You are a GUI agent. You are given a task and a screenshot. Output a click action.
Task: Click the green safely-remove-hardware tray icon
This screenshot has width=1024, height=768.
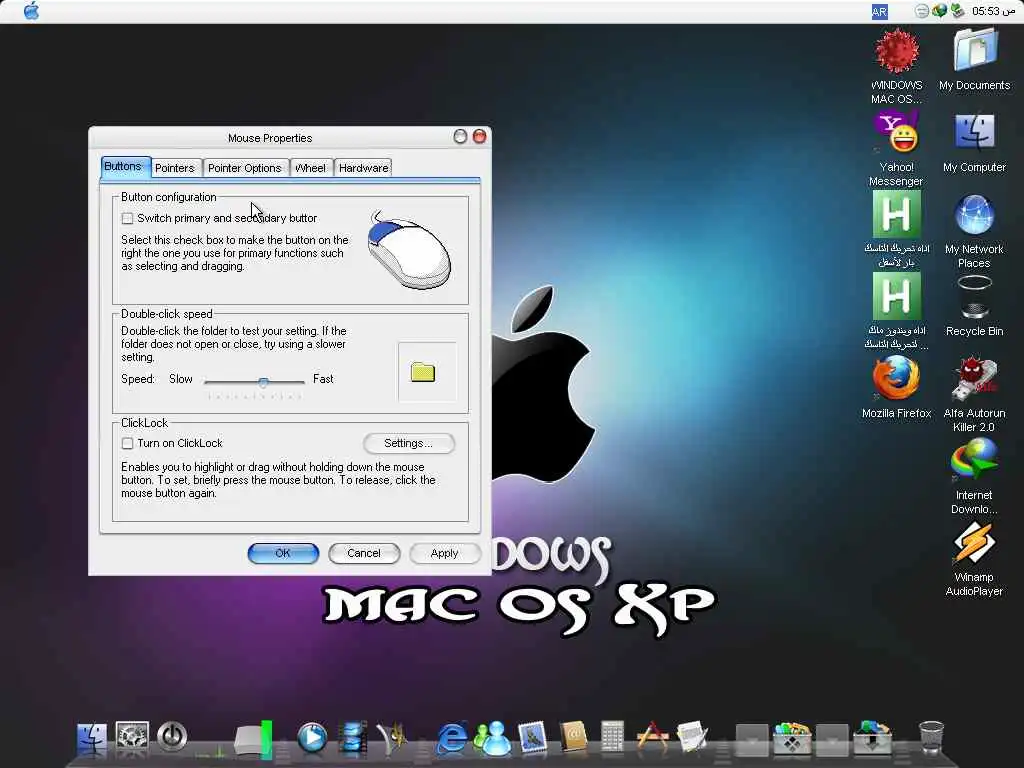[x=957, y=11]
